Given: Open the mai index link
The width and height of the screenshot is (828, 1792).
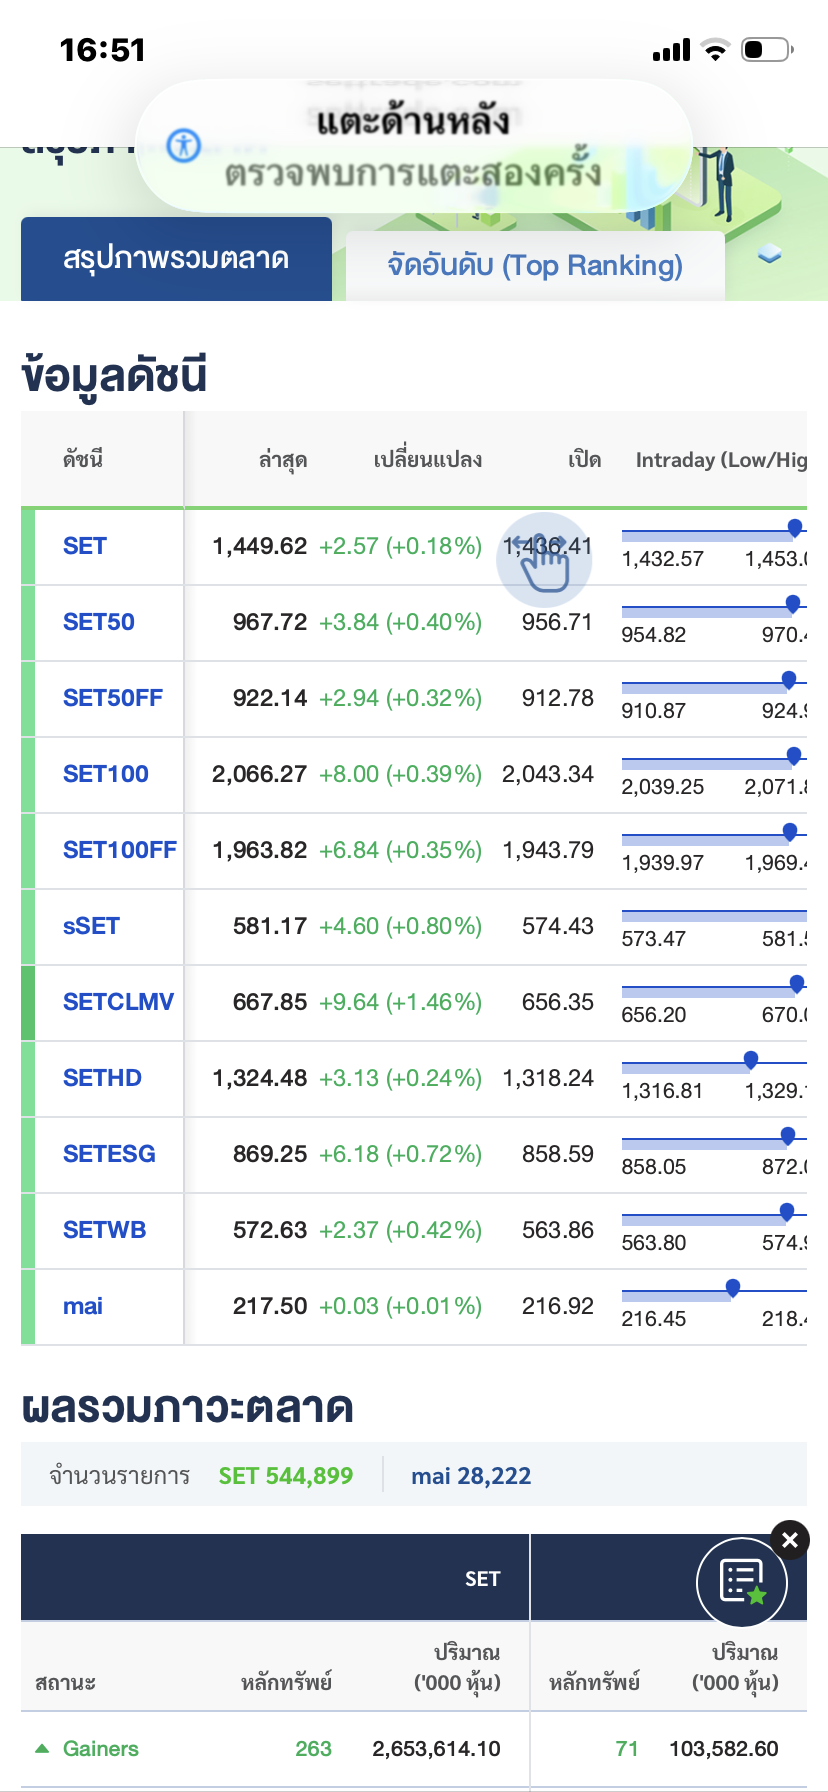Looking at the screenshot, I should point(83,1306).
